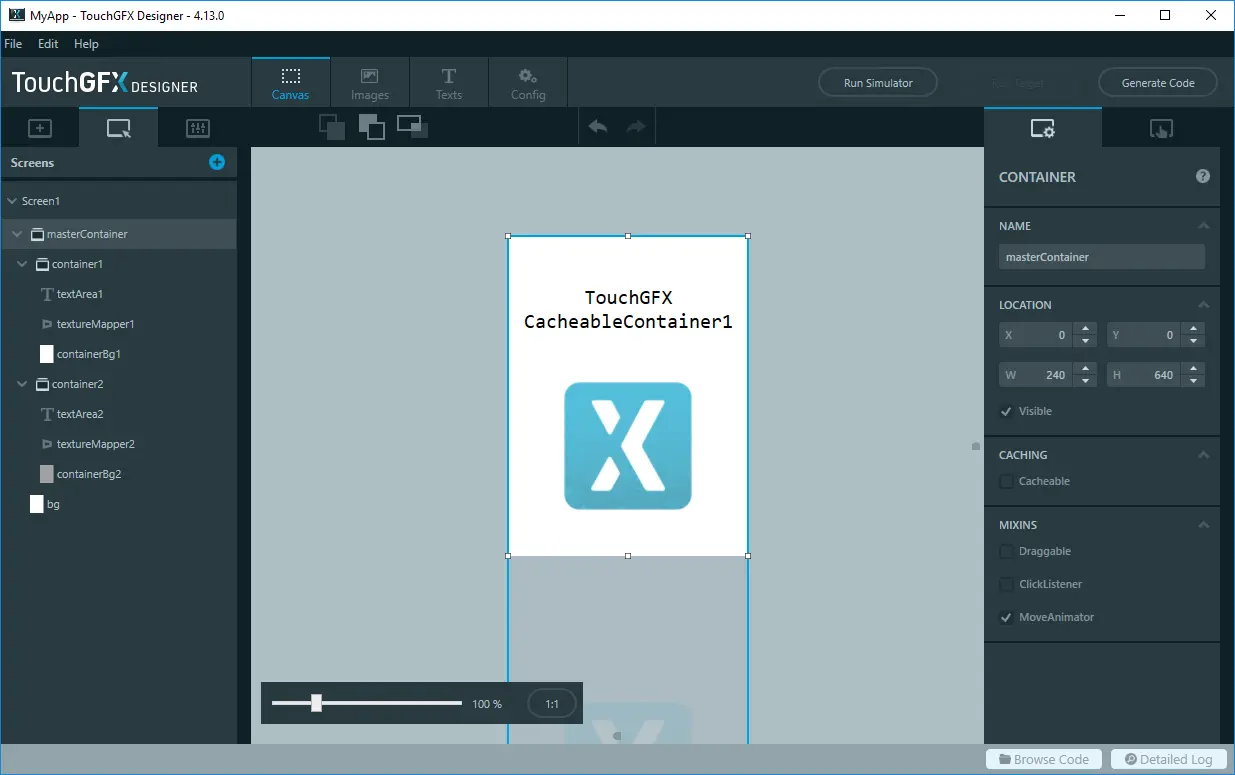Image resolution: width=1235 pixels, height=775 pixels.
Task: Click the Container help question icon
Action: [1203, 176]
